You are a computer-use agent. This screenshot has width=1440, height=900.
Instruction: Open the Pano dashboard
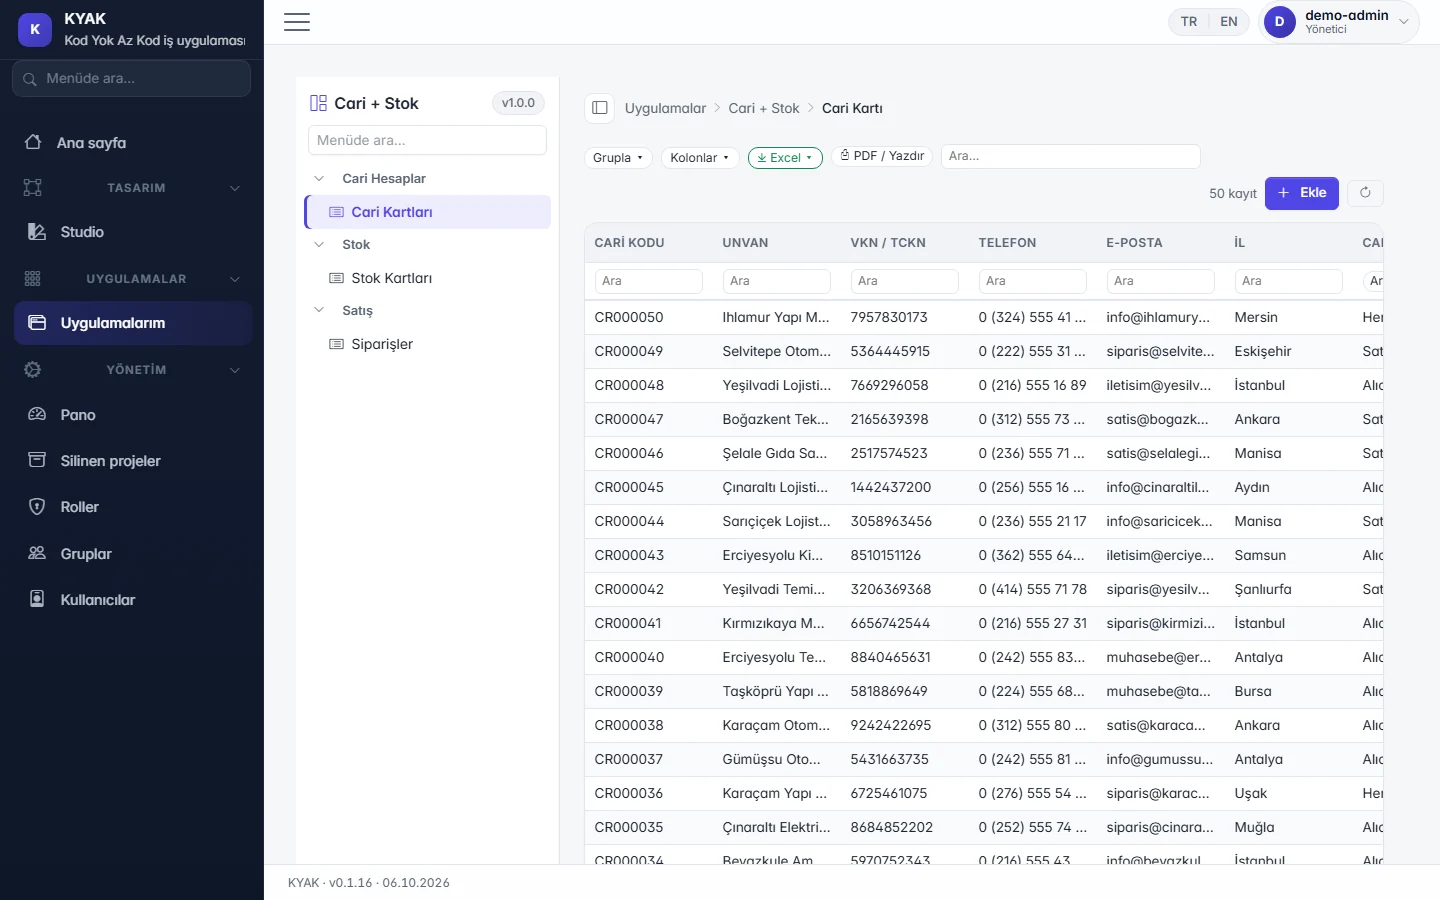132,415
